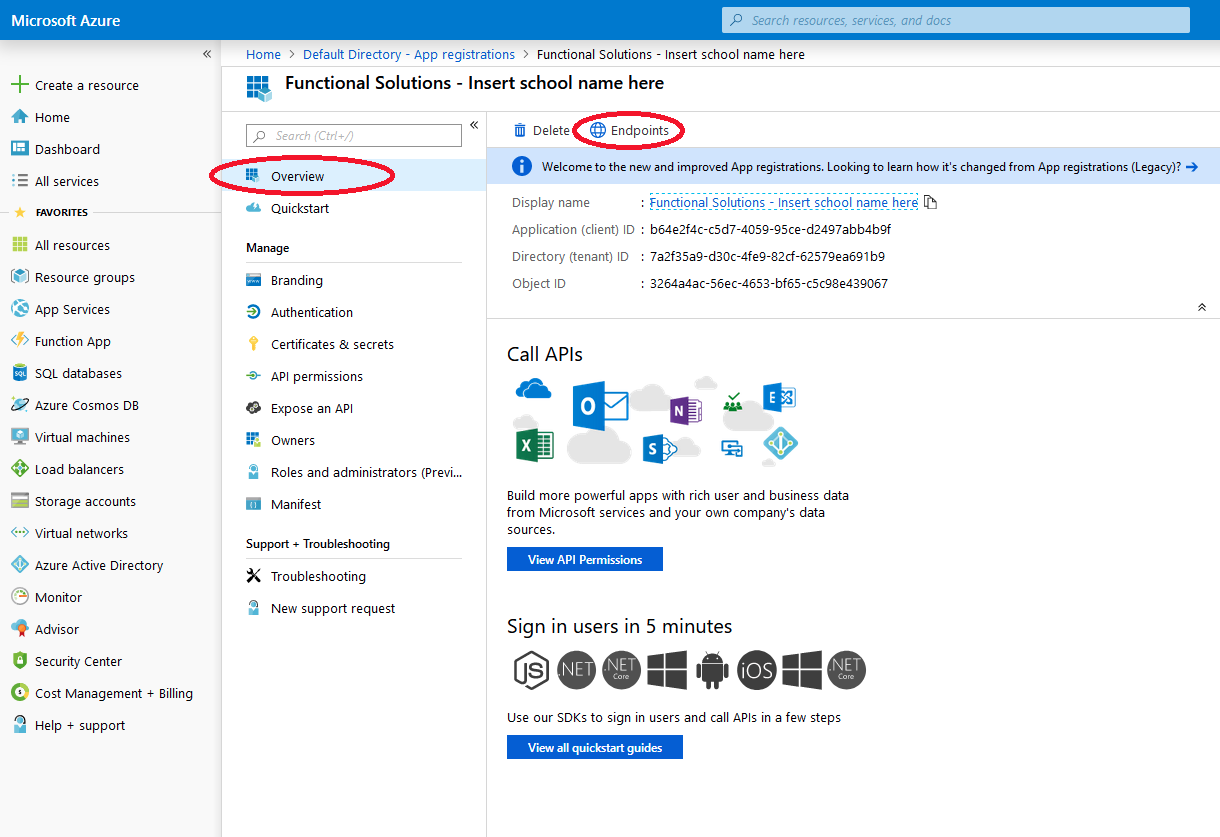Viewport: 1220px width, 837px height.
Task: Click the Virtual networks icon
Action: coord(19,533)
